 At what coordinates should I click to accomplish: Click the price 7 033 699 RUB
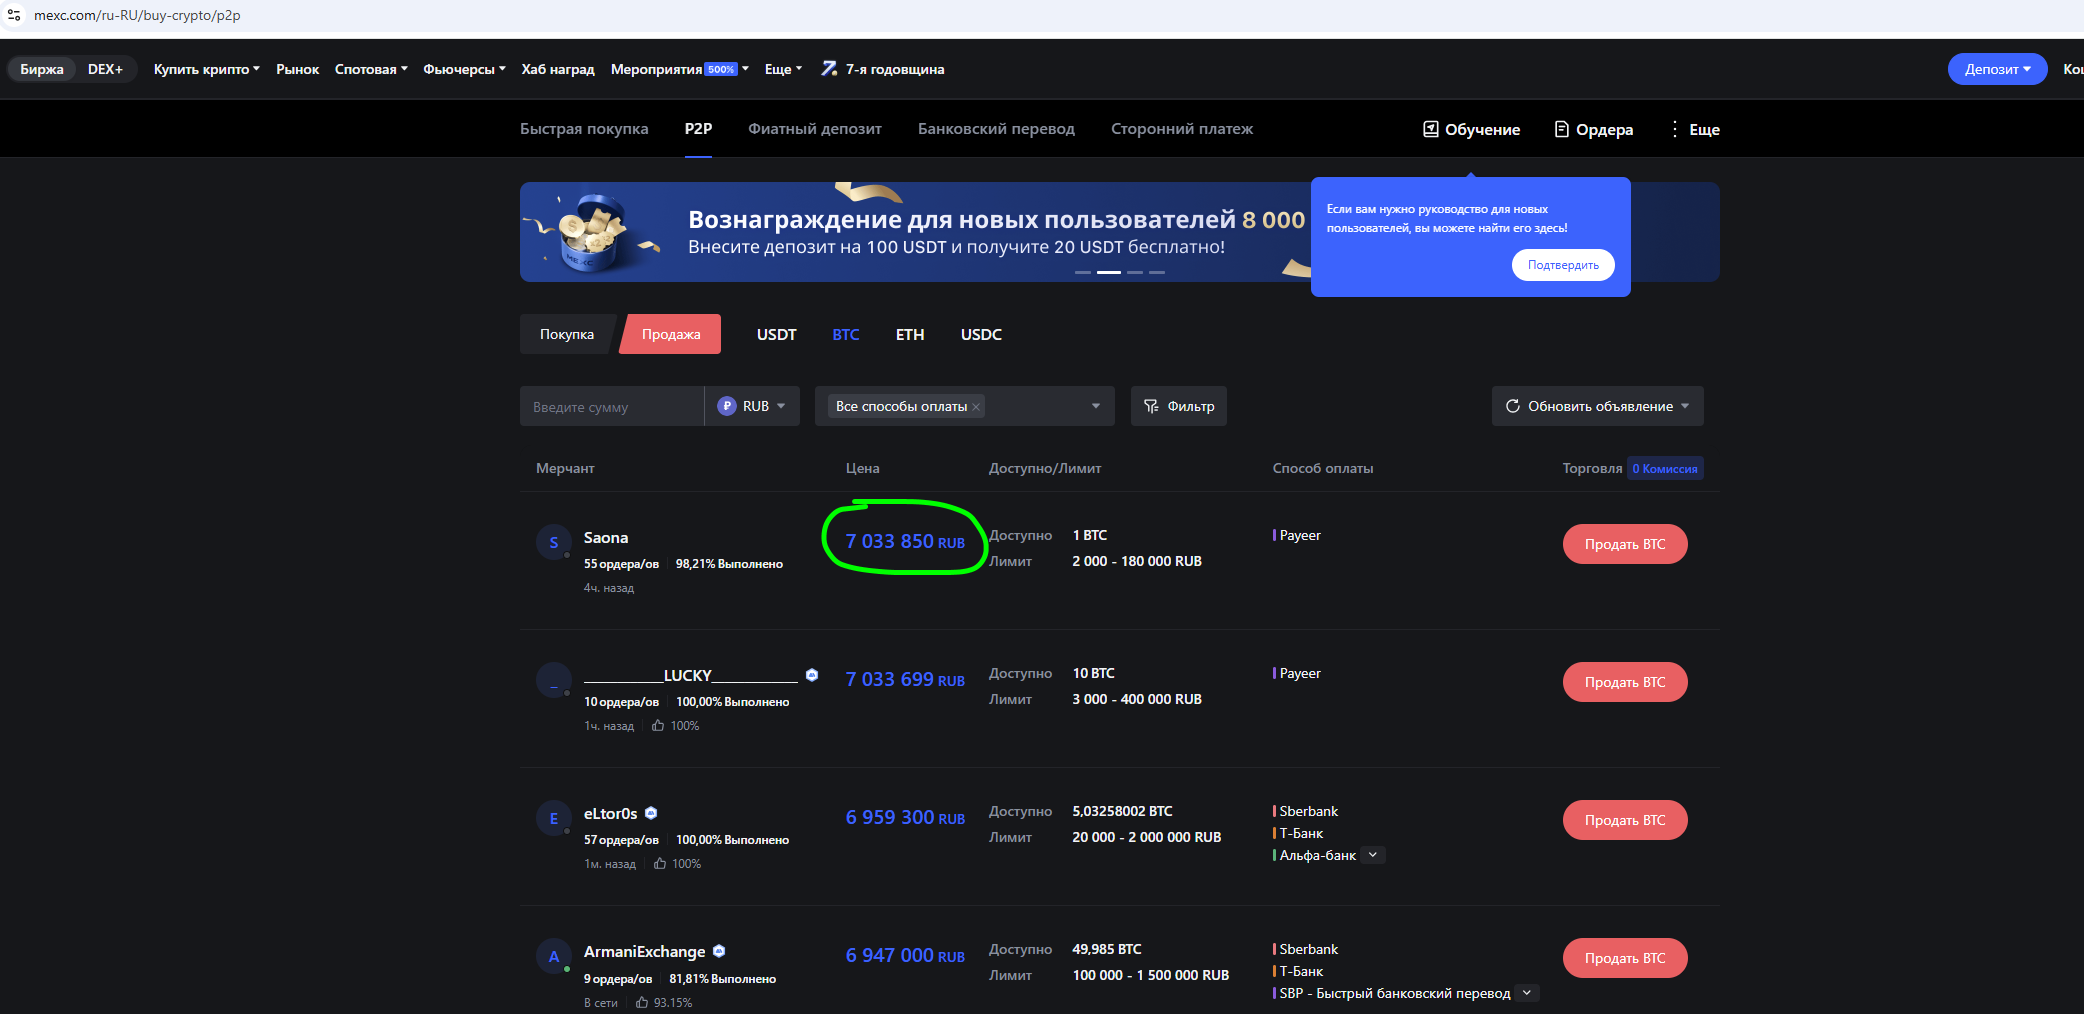pyautogui.click(x=905, y=679)
